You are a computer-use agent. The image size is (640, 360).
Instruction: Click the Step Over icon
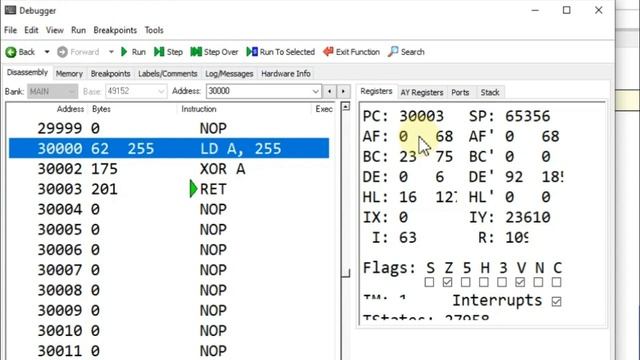point(196,52)
